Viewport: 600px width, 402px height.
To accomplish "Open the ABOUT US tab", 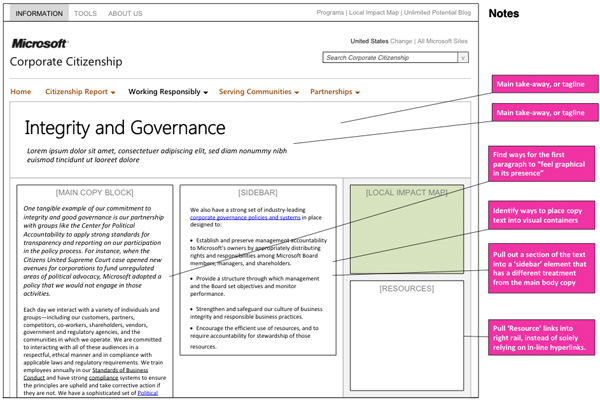I will pos(125,13).
